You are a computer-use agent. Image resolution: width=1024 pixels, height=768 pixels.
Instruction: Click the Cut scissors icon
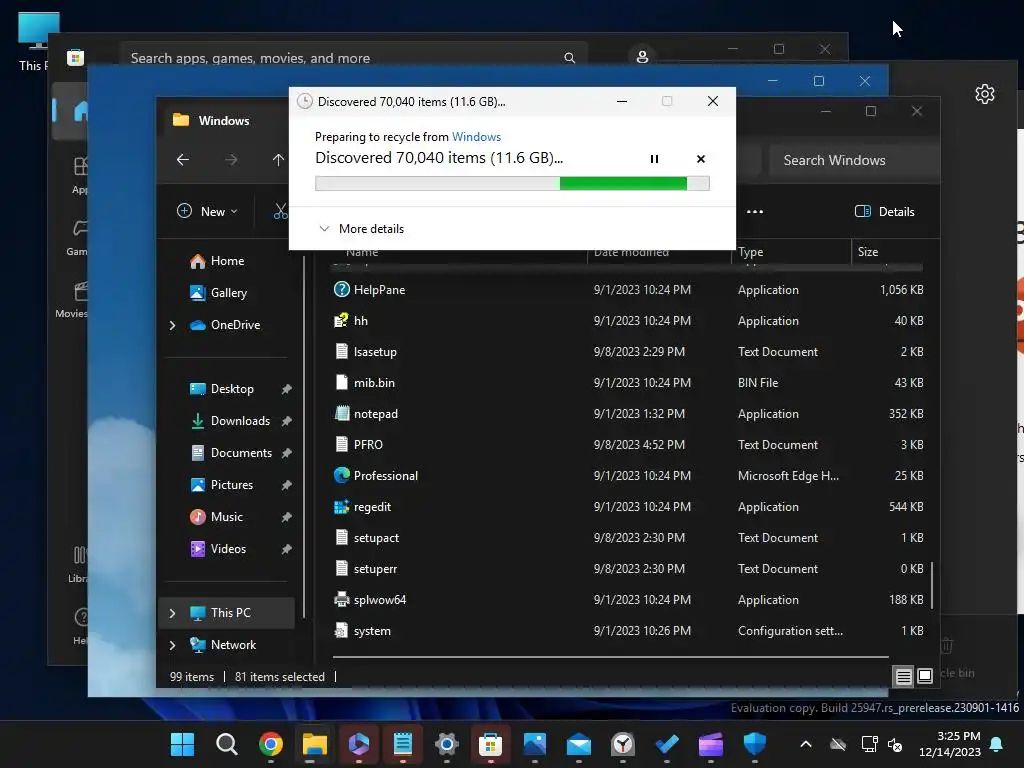tap(280, 211)
